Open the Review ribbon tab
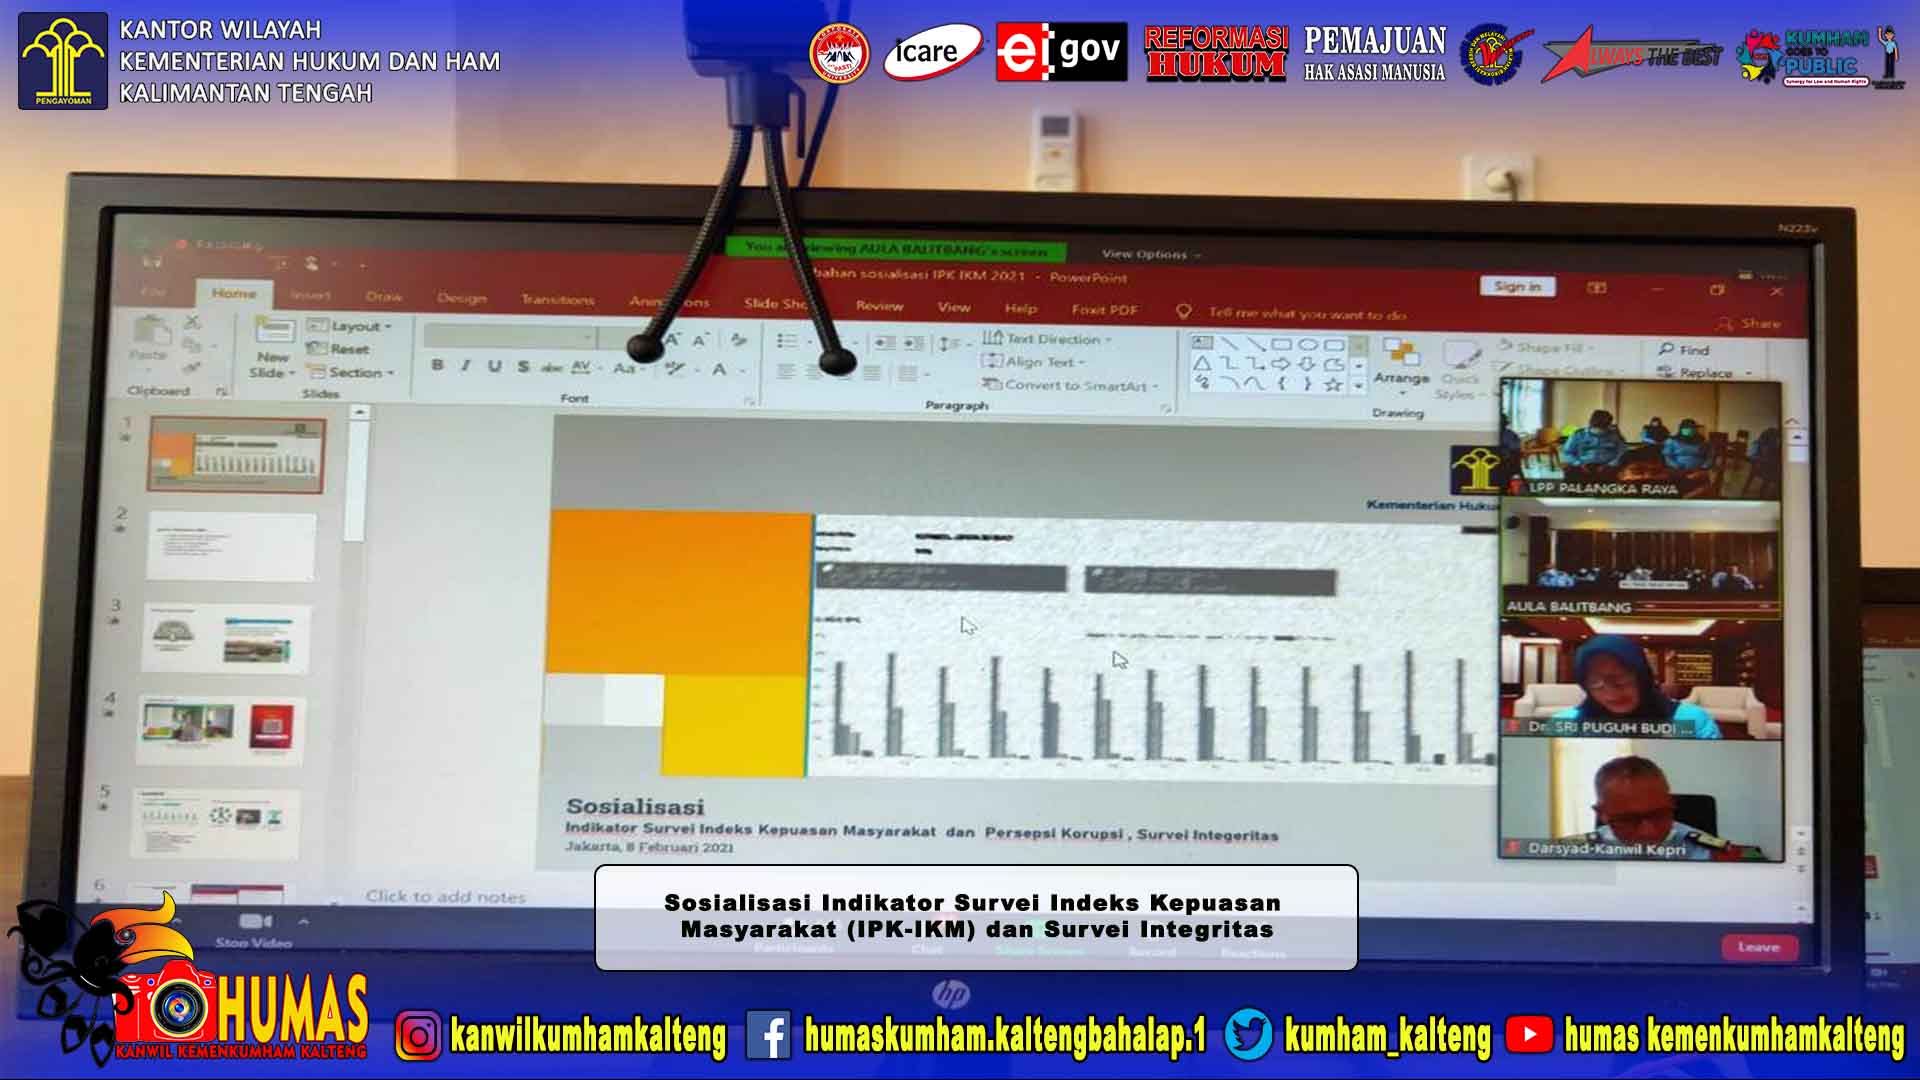Screen dimensions: 1920x1080 tap(880, 306)
